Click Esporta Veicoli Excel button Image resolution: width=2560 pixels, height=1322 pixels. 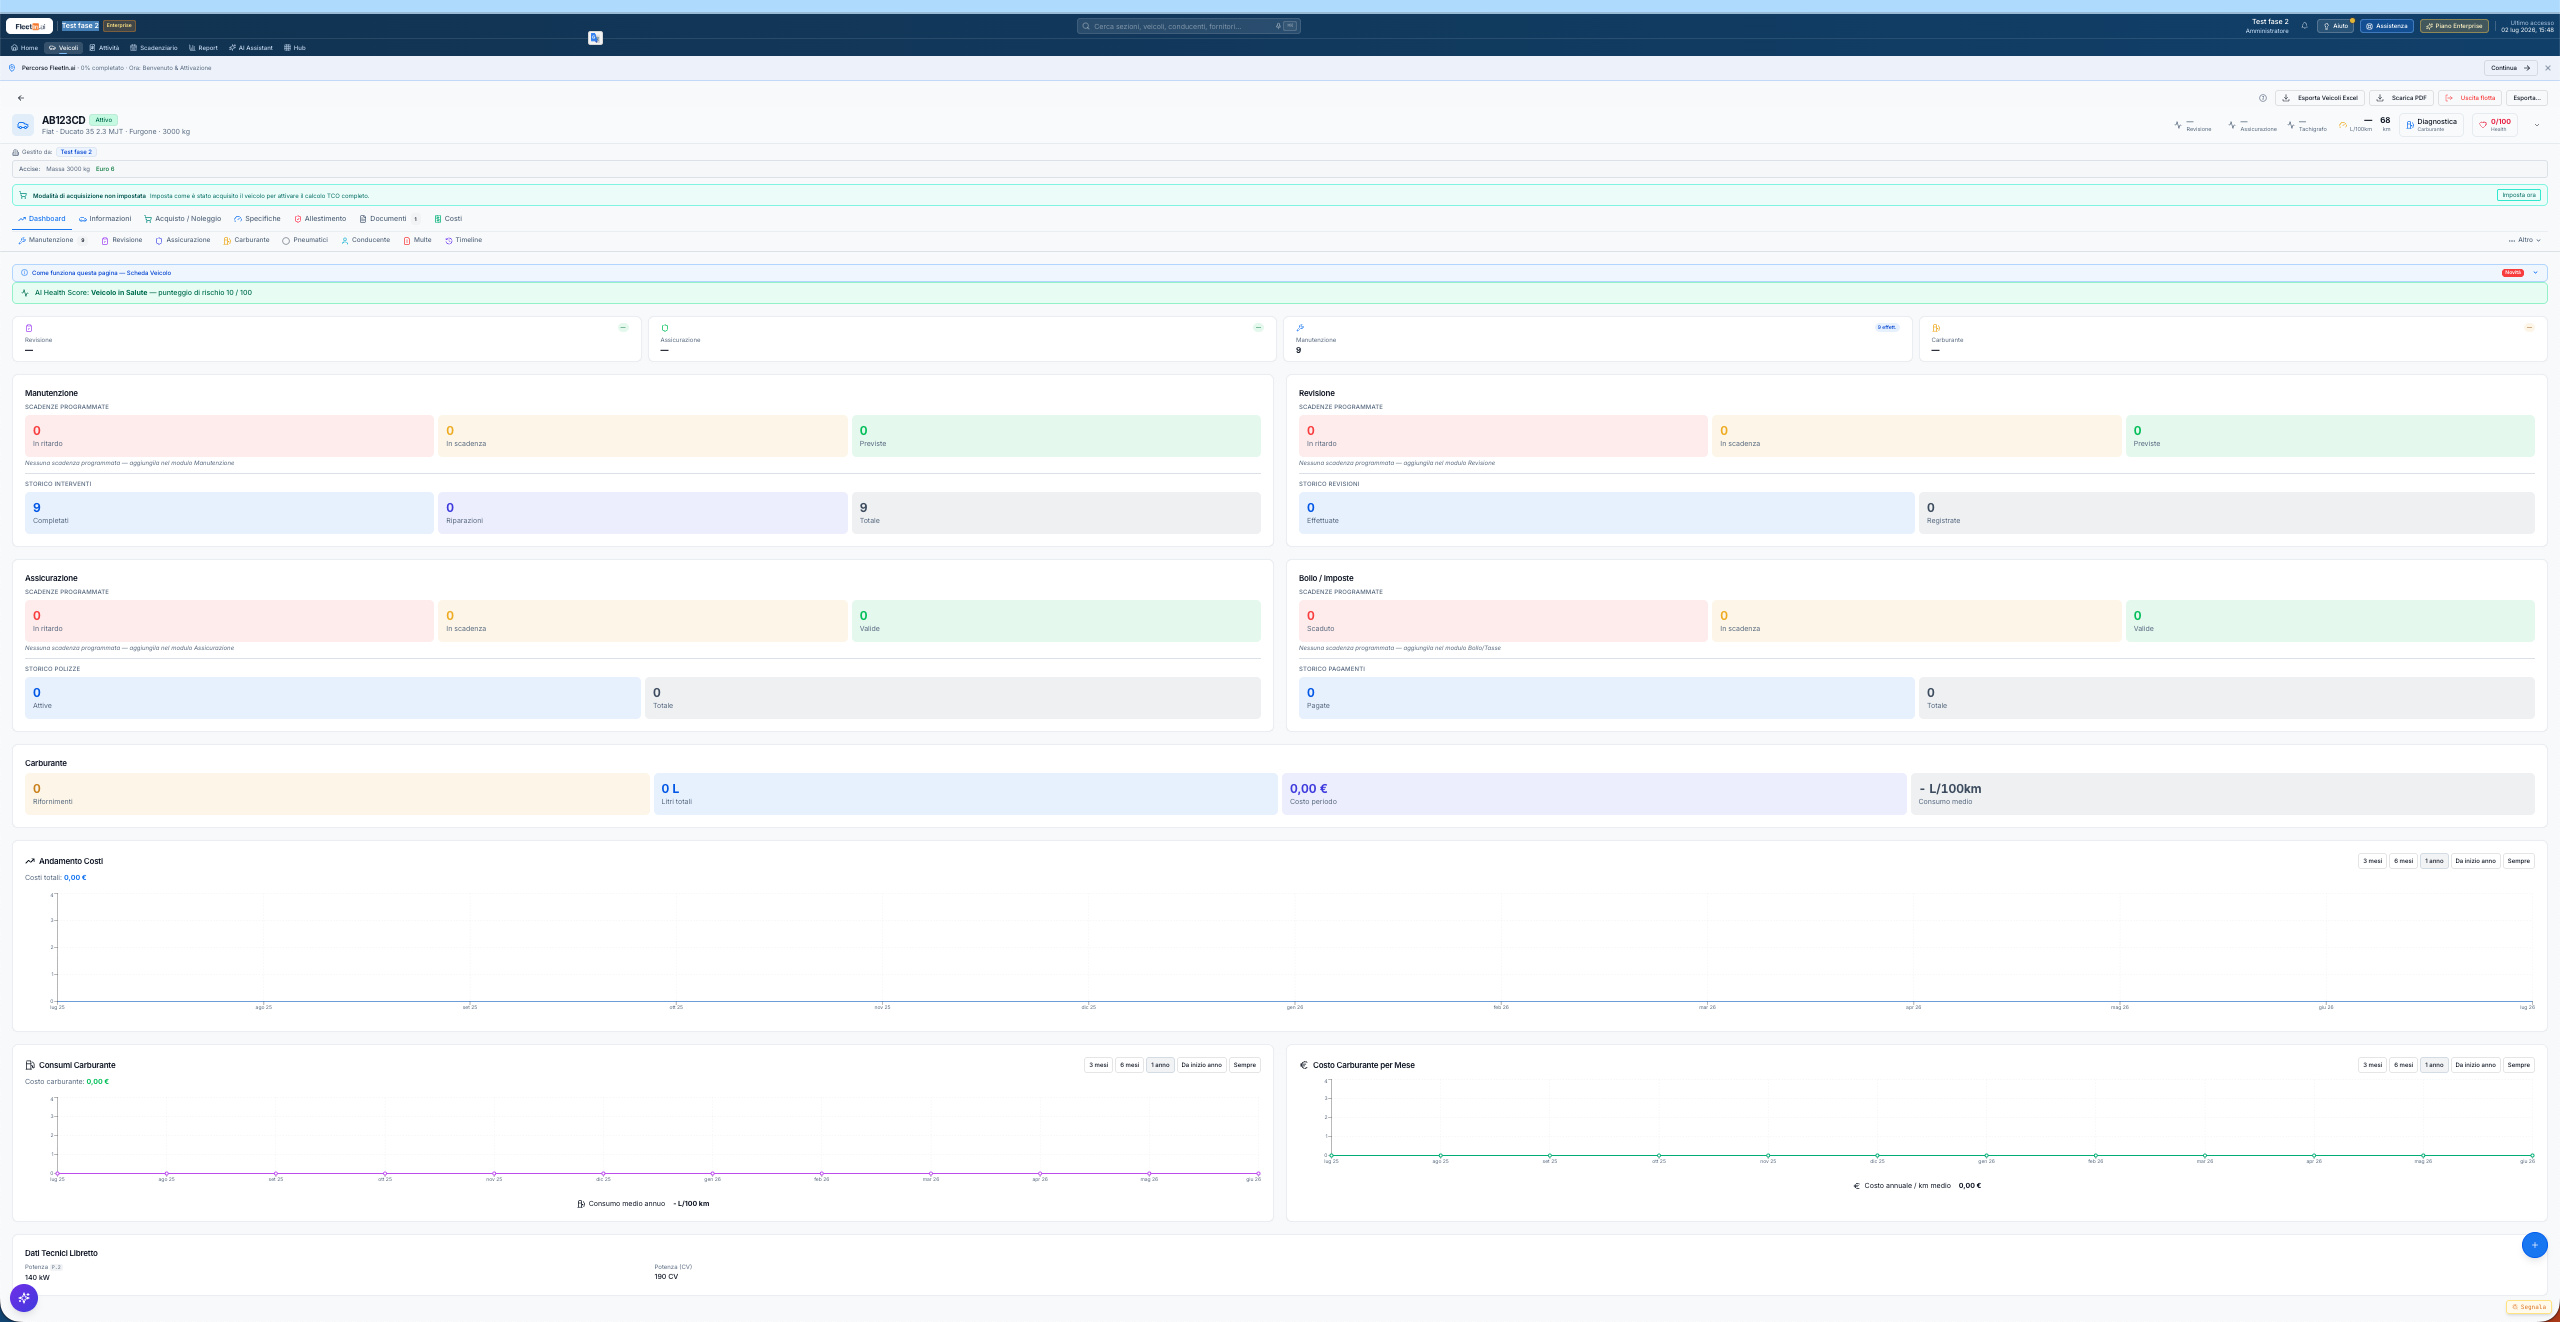[x=2319, y=98]
